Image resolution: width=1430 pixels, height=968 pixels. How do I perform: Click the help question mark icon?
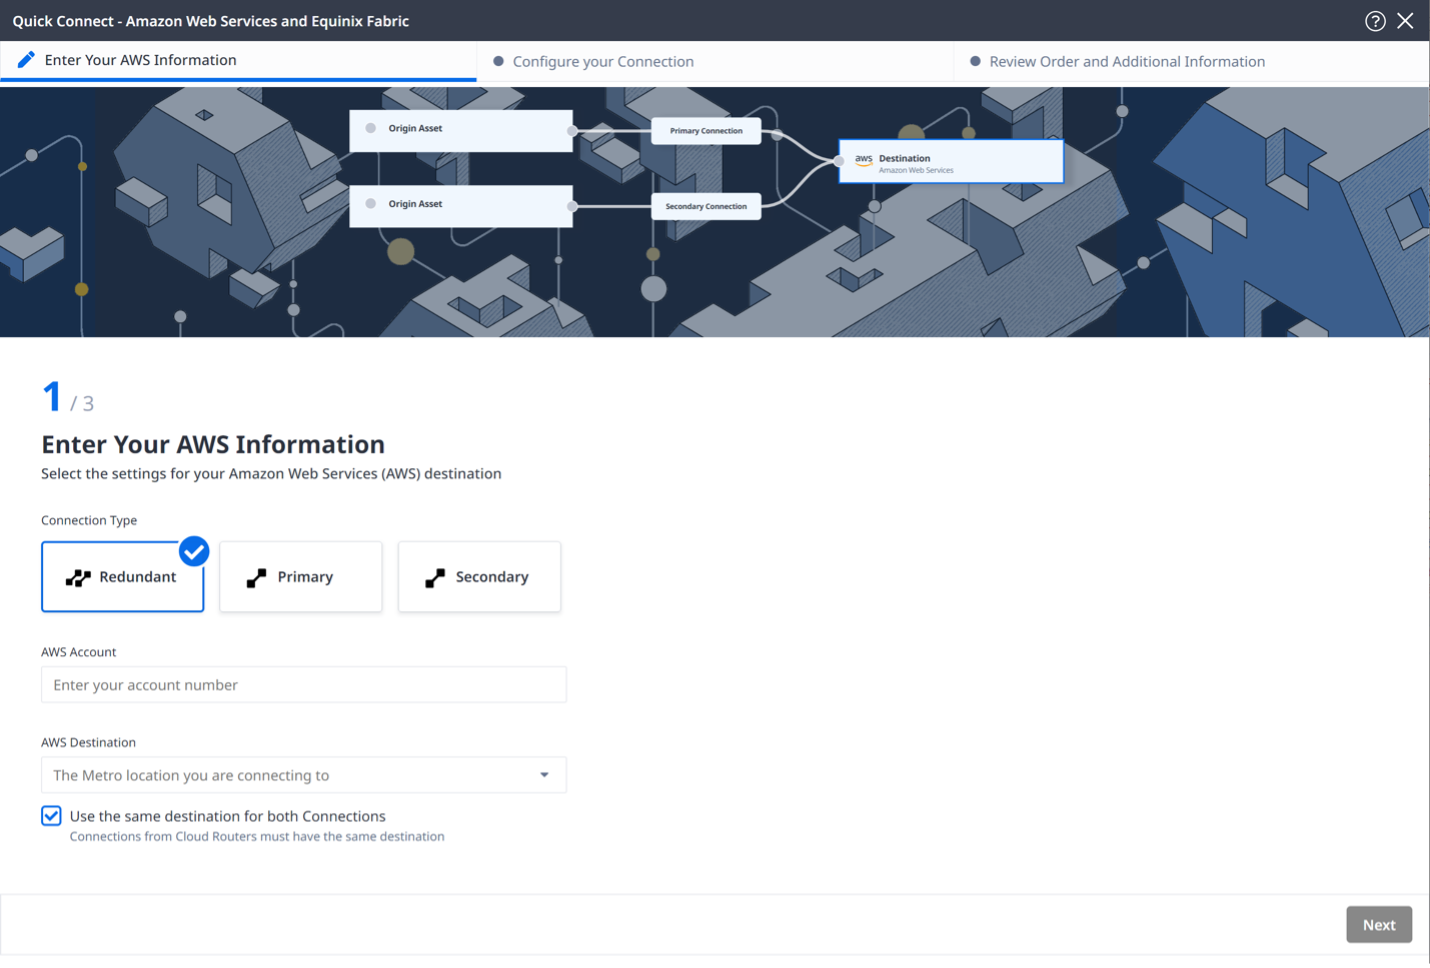click(1375, 21)
